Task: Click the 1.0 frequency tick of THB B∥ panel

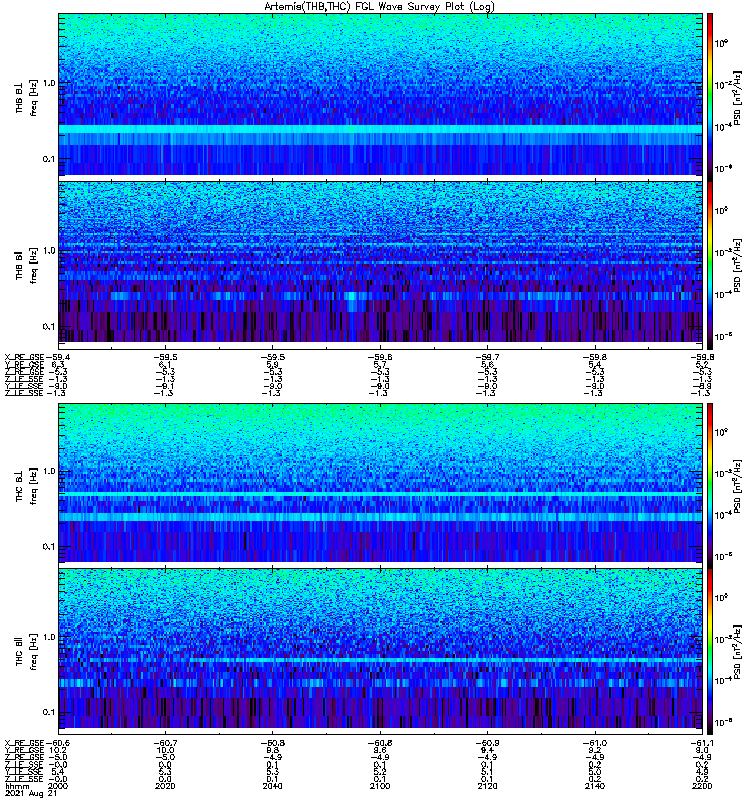Action: click(x=49, y=251)
